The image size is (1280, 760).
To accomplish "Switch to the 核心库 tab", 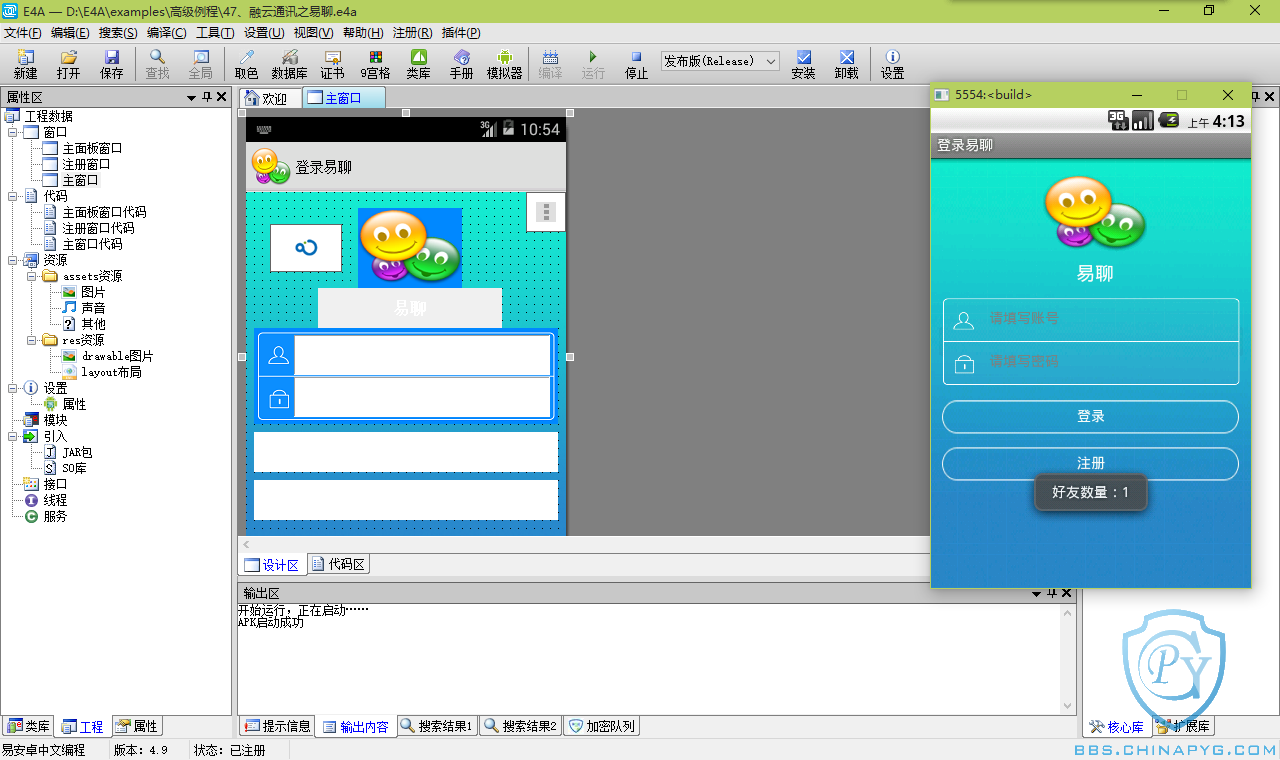I will coord(1117,727).
